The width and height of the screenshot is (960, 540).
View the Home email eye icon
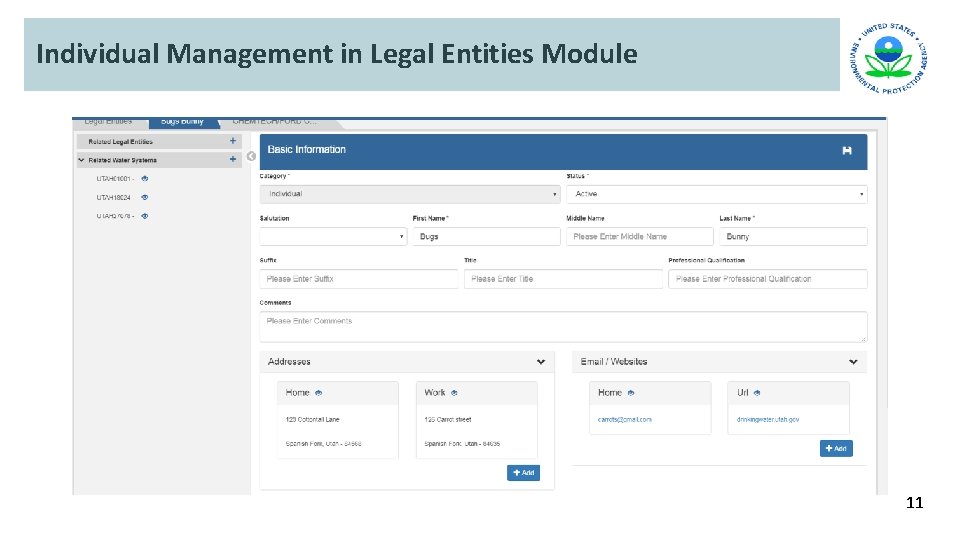click(631, 393)
